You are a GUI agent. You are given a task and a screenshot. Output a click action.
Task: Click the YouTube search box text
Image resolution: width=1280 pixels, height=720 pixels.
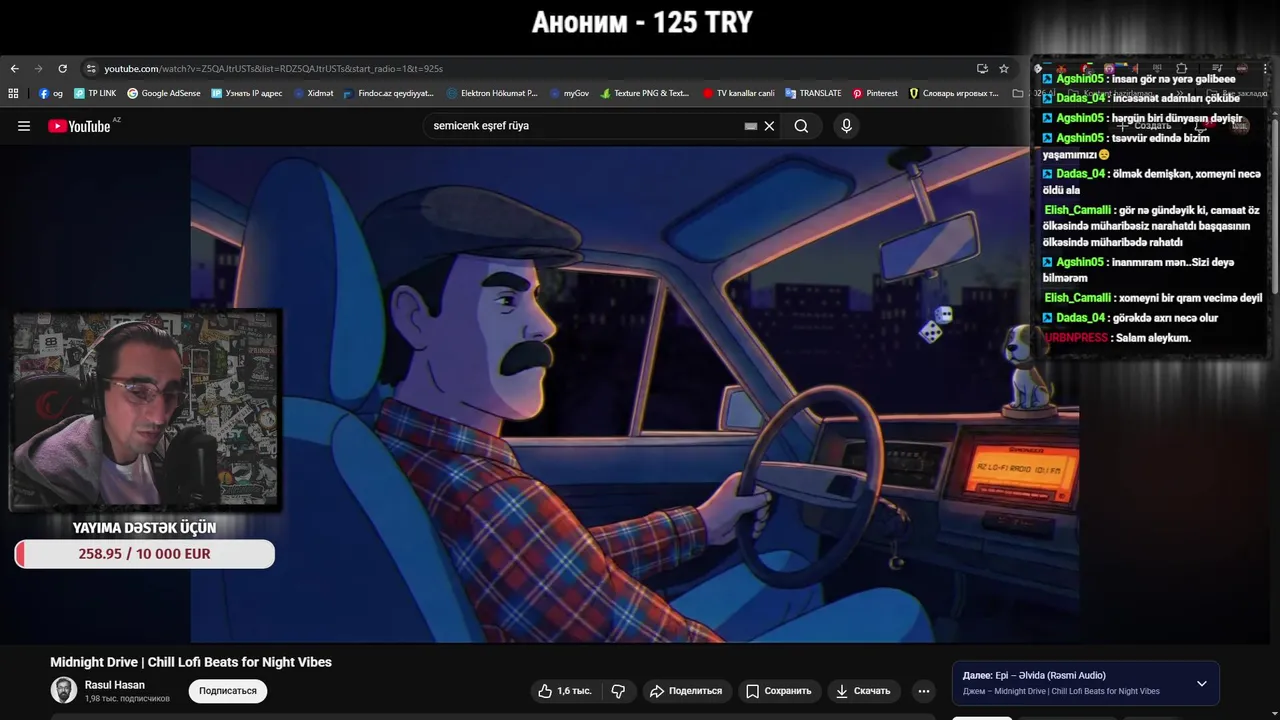click(x=481, y=126)
